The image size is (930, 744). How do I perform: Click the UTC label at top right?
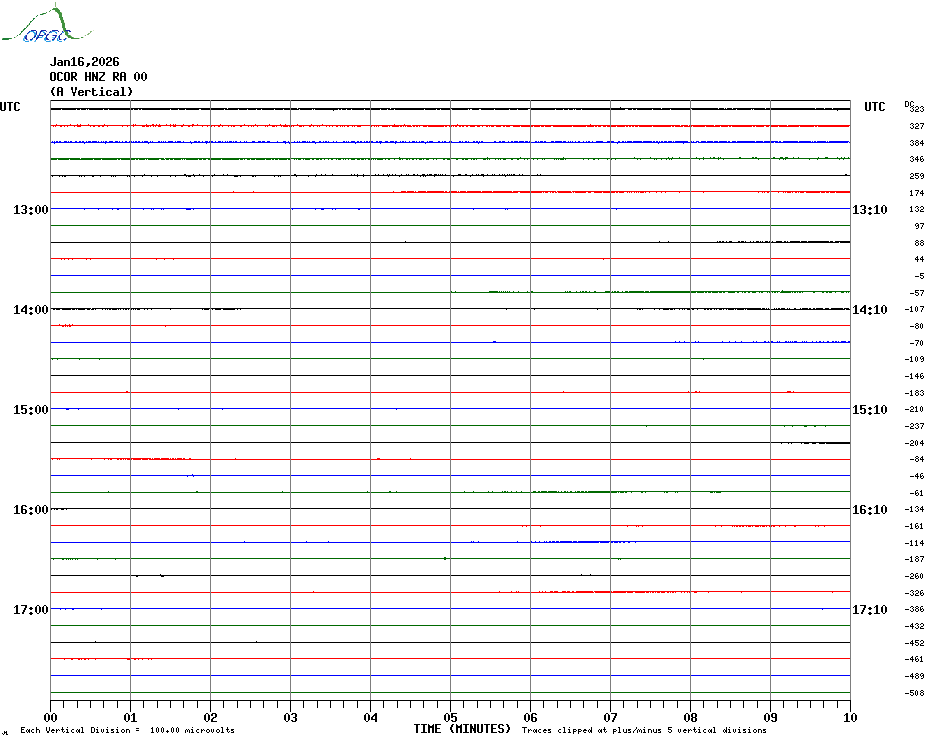click(x=874, y=107)
